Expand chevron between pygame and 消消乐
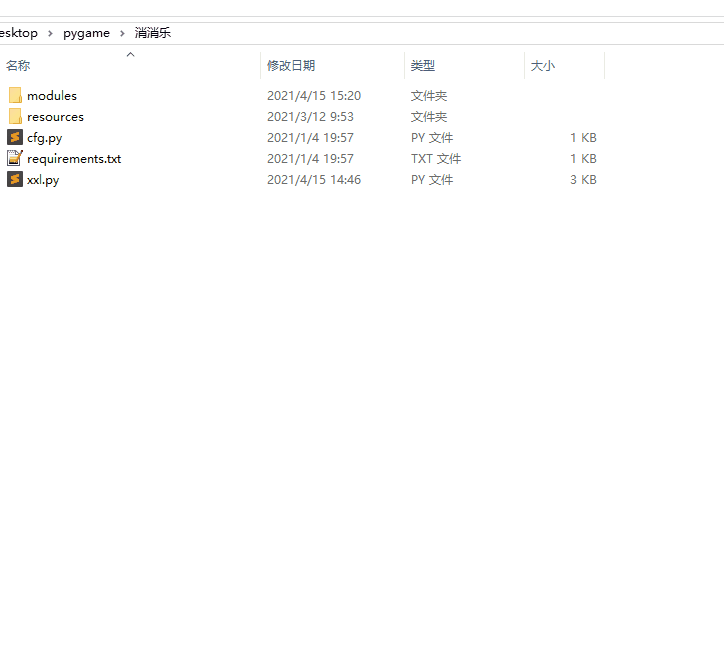The height and width of the screenshot is (657, 724). click(x=122, y=33)
